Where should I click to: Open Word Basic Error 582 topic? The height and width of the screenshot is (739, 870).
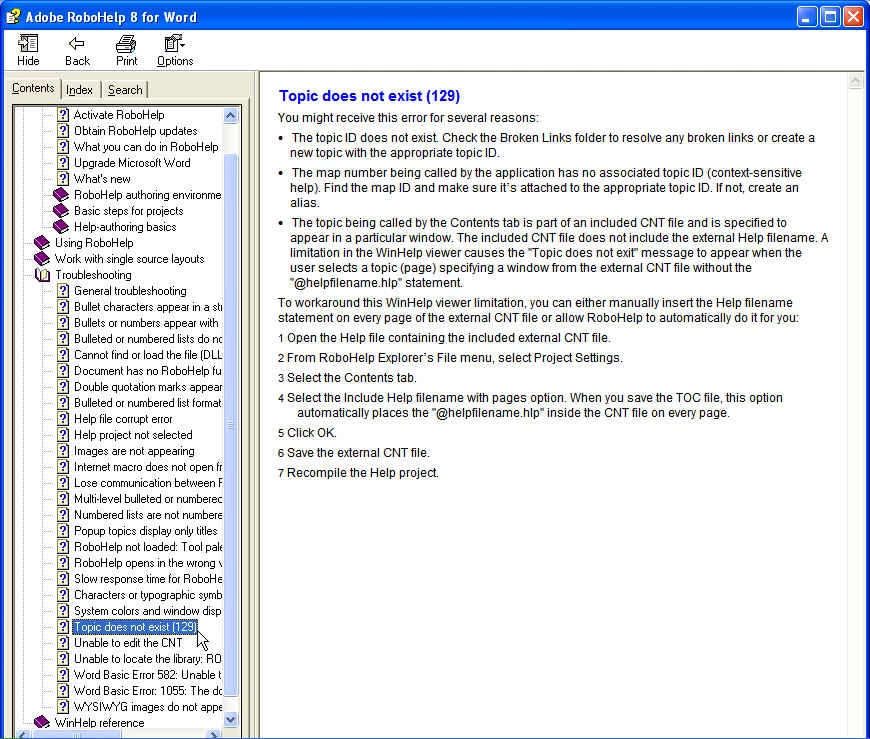(148, 675)
